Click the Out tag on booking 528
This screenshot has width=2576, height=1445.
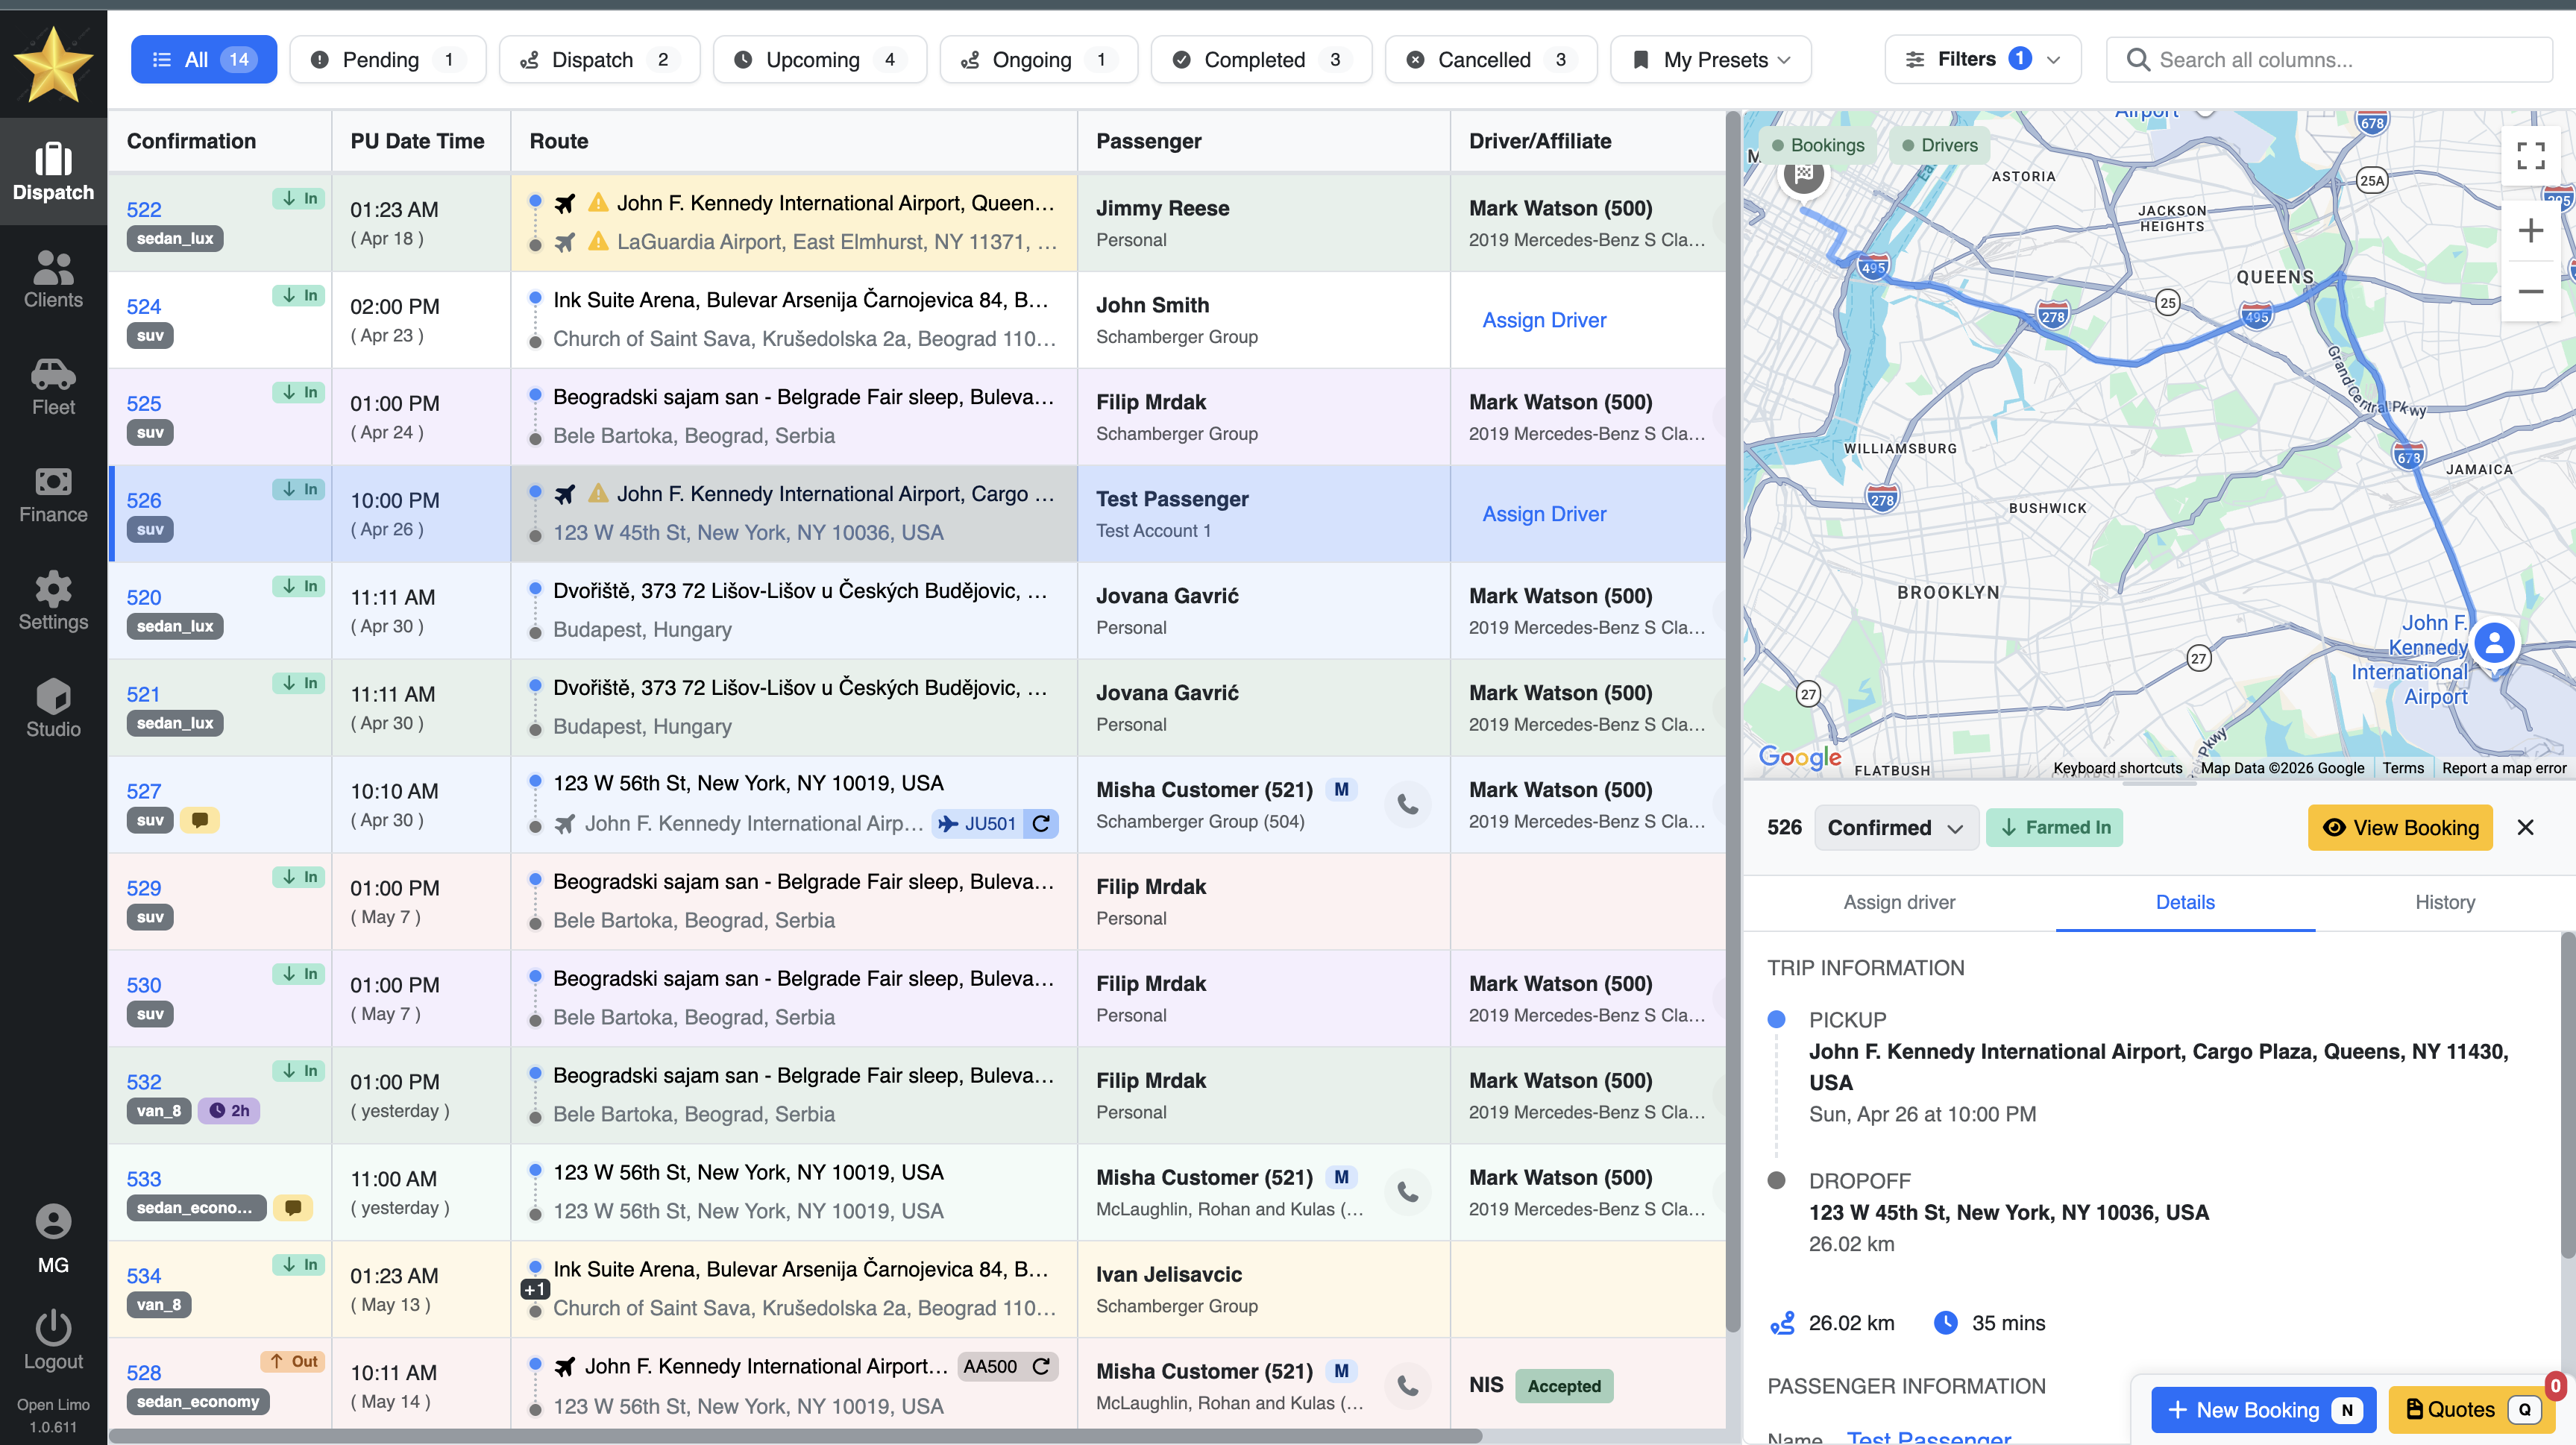[293, 1361]
